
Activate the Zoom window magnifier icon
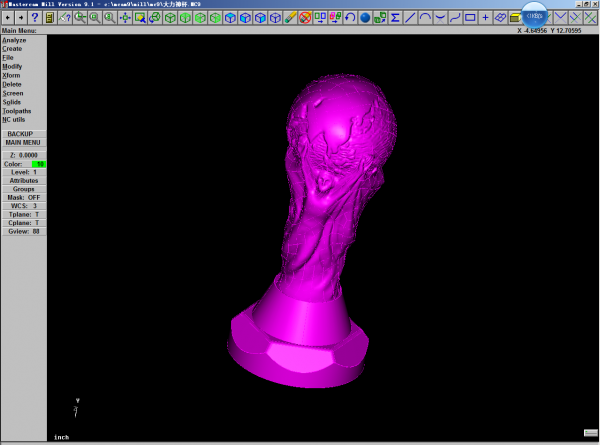pos(80,18)
